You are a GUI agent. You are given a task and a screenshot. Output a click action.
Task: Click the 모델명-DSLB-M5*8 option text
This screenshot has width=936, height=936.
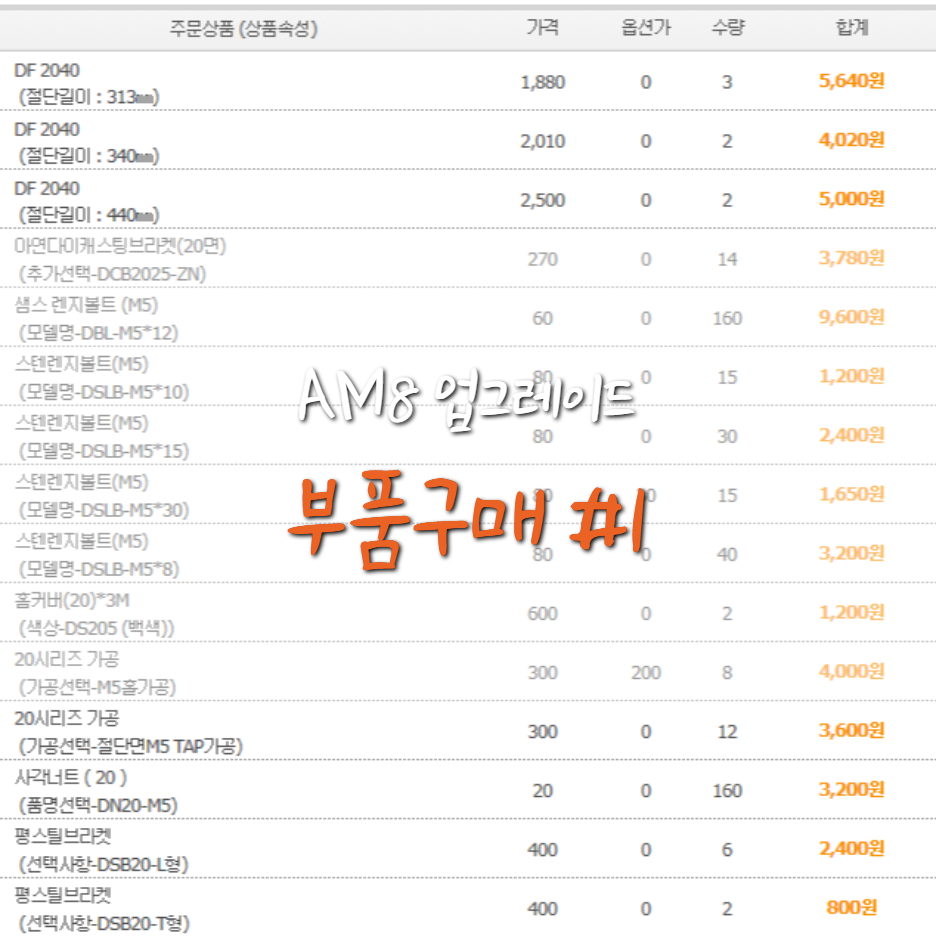pos(98,569)
